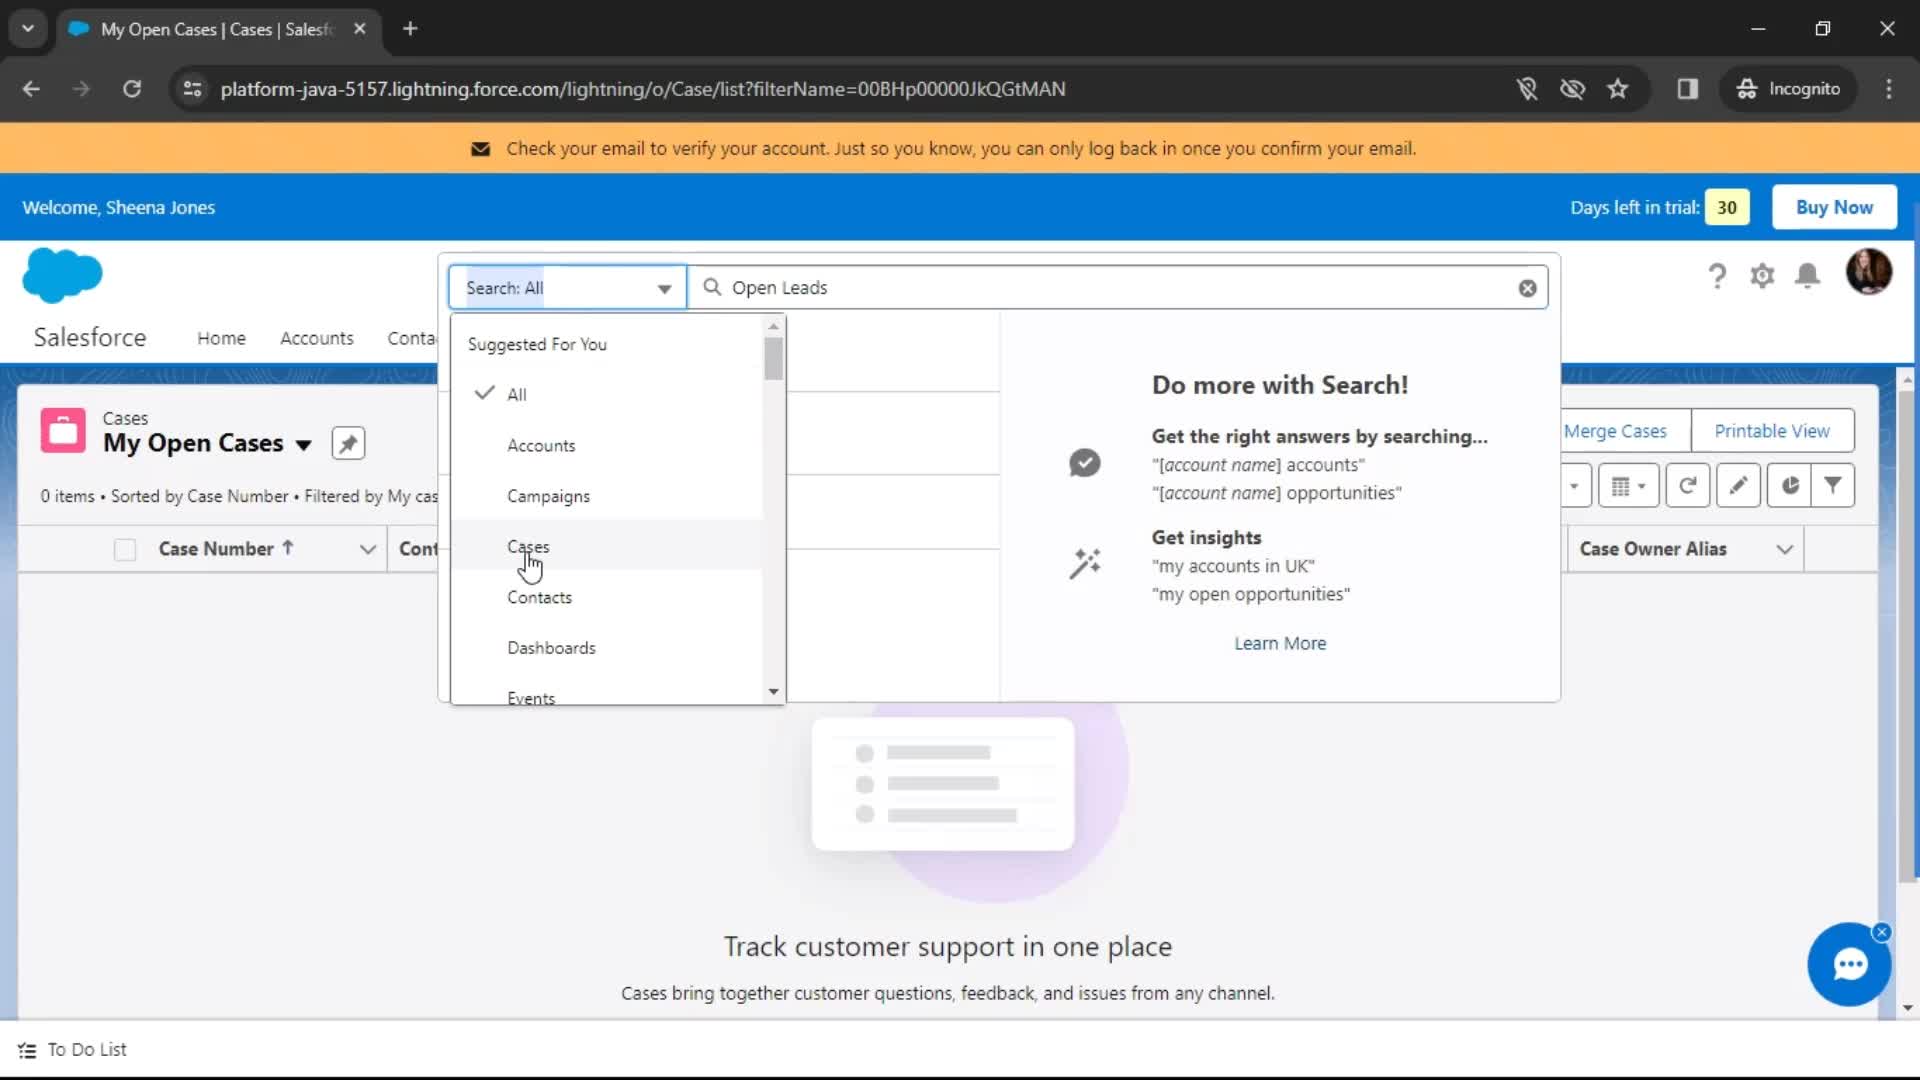The height and width of the screenshot is (1080, 1920).
Task: Reload the page in browser toolbar
Action: click(x=132, y=89)
